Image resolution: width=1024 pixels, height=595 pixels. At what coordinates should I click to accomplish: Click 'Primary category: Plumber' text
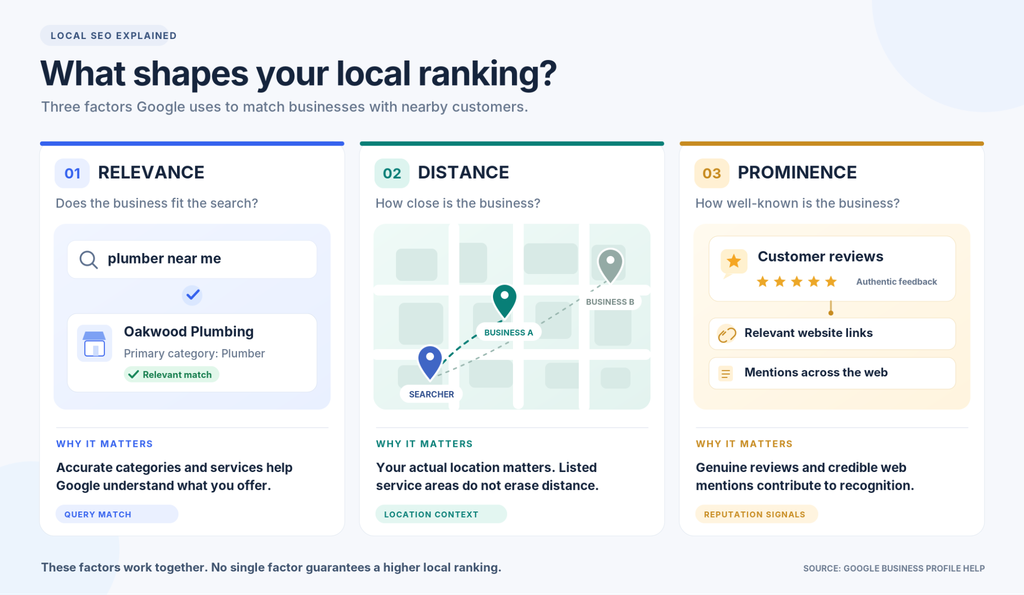[x=195, y=353]
